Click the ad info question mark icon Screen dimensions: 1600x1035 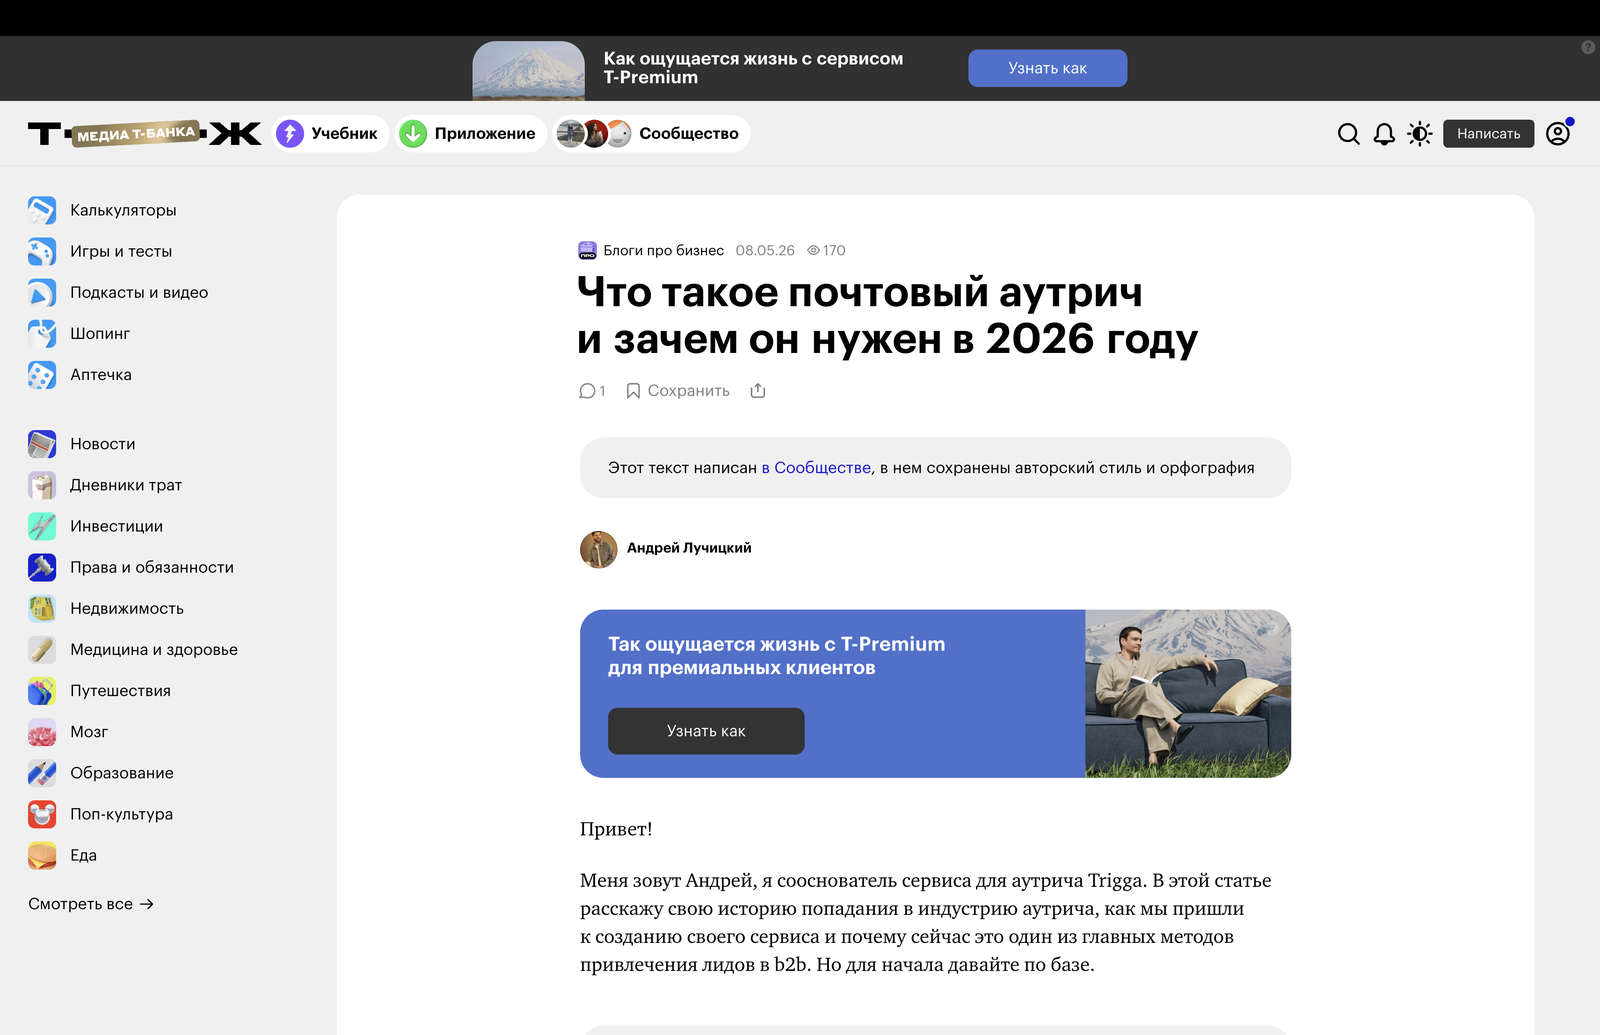1588,47
